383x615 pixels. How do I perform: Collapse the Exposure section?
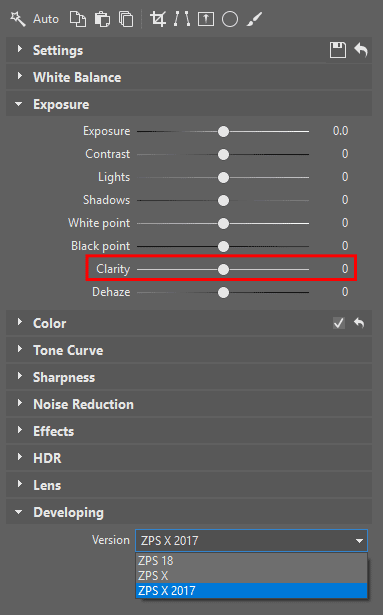(18, 104)
